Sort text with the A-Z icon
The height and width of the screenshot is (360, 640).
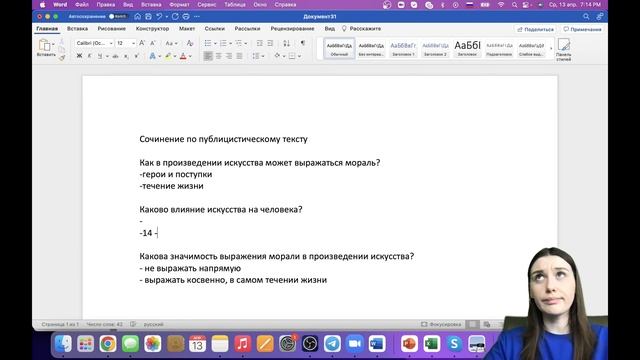tap(286, 43)
